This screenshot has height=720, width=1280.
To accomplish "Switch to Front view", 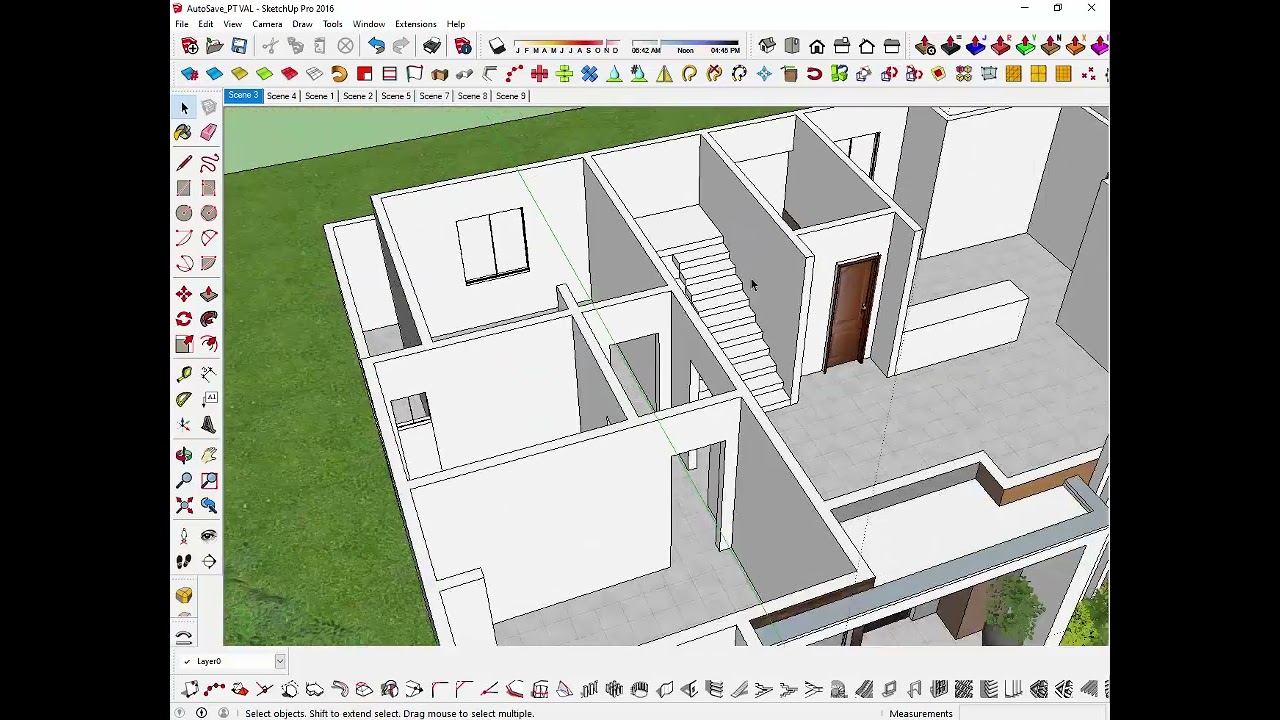I will (817, 46).
